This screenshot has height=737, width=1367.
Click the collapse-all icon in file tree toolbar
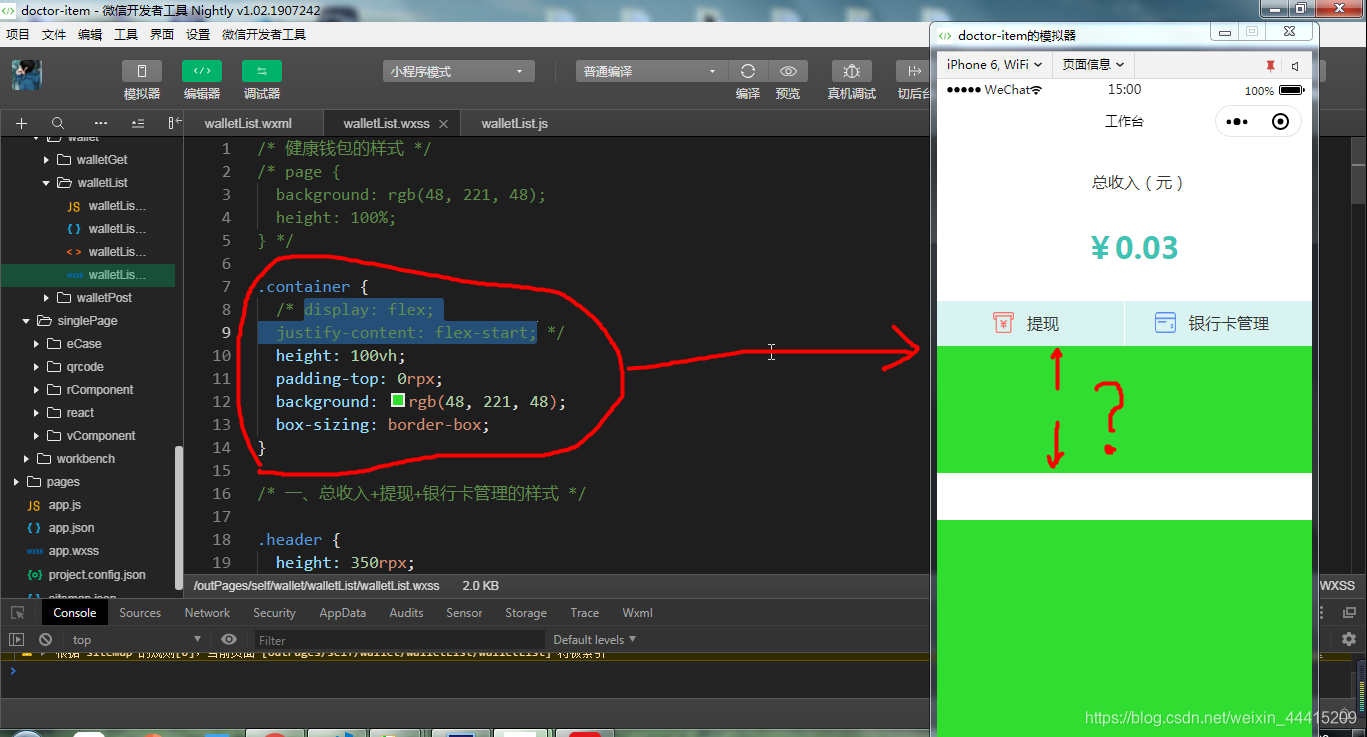[x=138, y=123]
